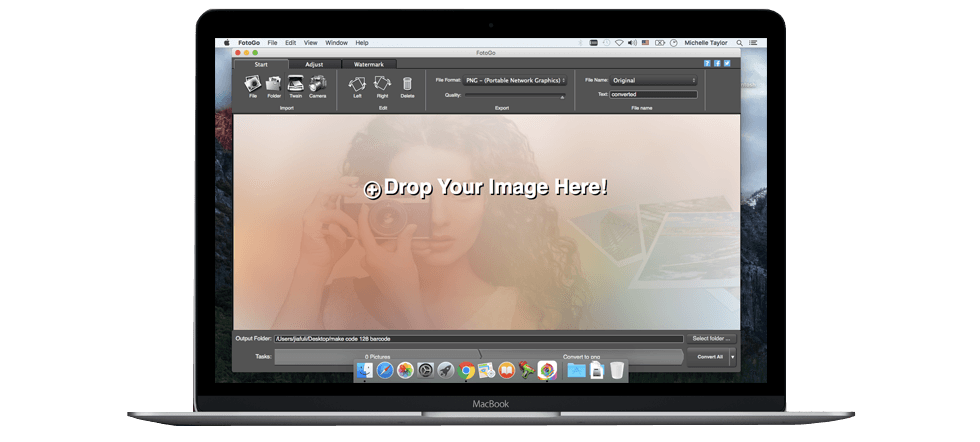Open the FotoGo application menu
Image resolution: width=980 pixels, height=442 pixels.
(249, 43)
